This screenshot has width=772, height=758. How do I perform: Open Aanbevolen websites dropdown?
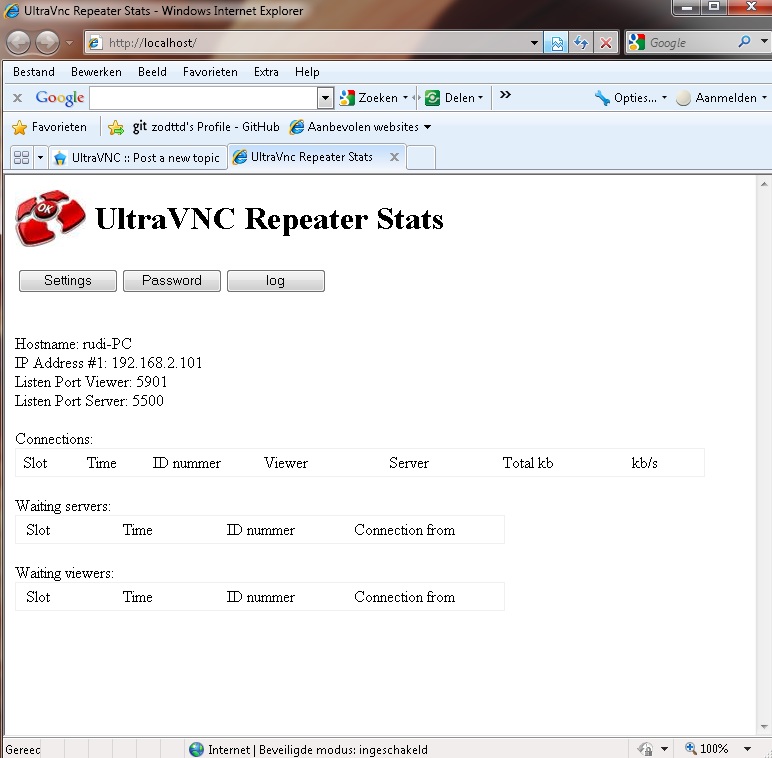click(360, 127)
